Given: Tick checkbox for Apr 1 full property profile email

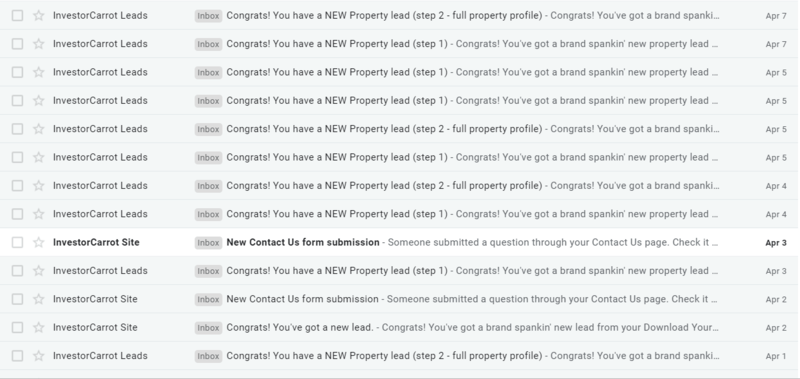Looking at the screenshot, I should 17,356.
